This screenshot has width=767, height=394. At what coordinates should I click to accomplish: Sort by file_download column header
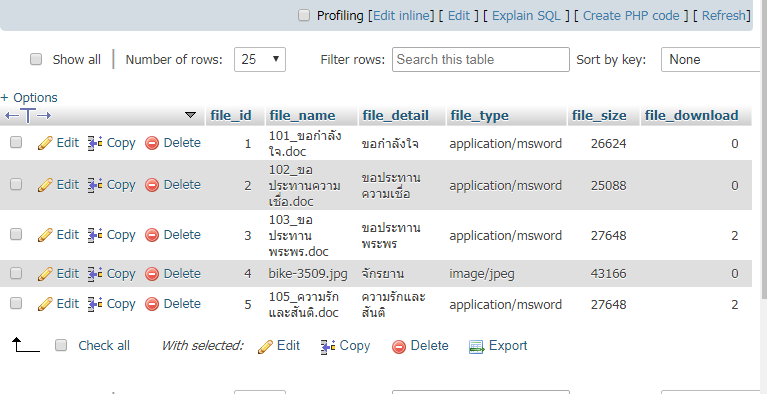[692, 116]
